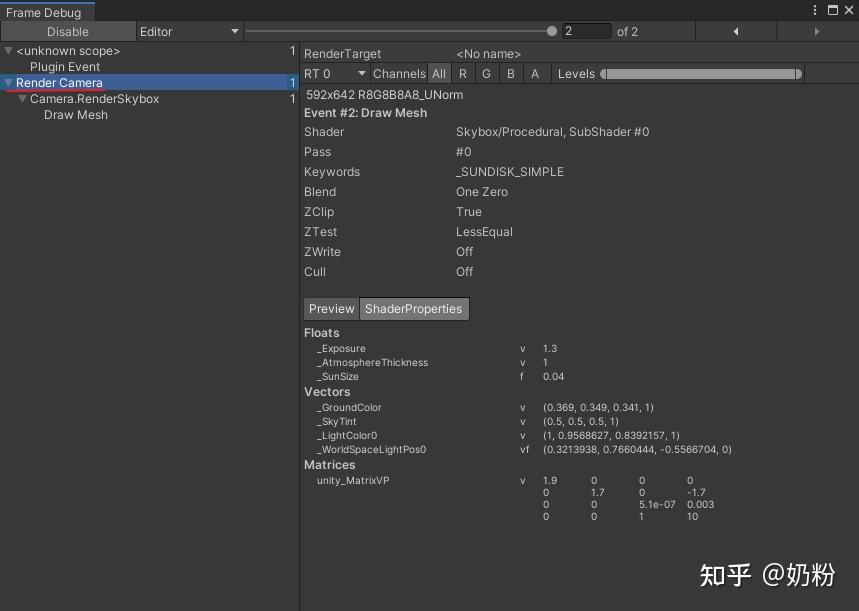Collapse the Camera.RenderSkybox group
Image resolution: width=859 pixels, height=611 pixels.
[20, 98]
